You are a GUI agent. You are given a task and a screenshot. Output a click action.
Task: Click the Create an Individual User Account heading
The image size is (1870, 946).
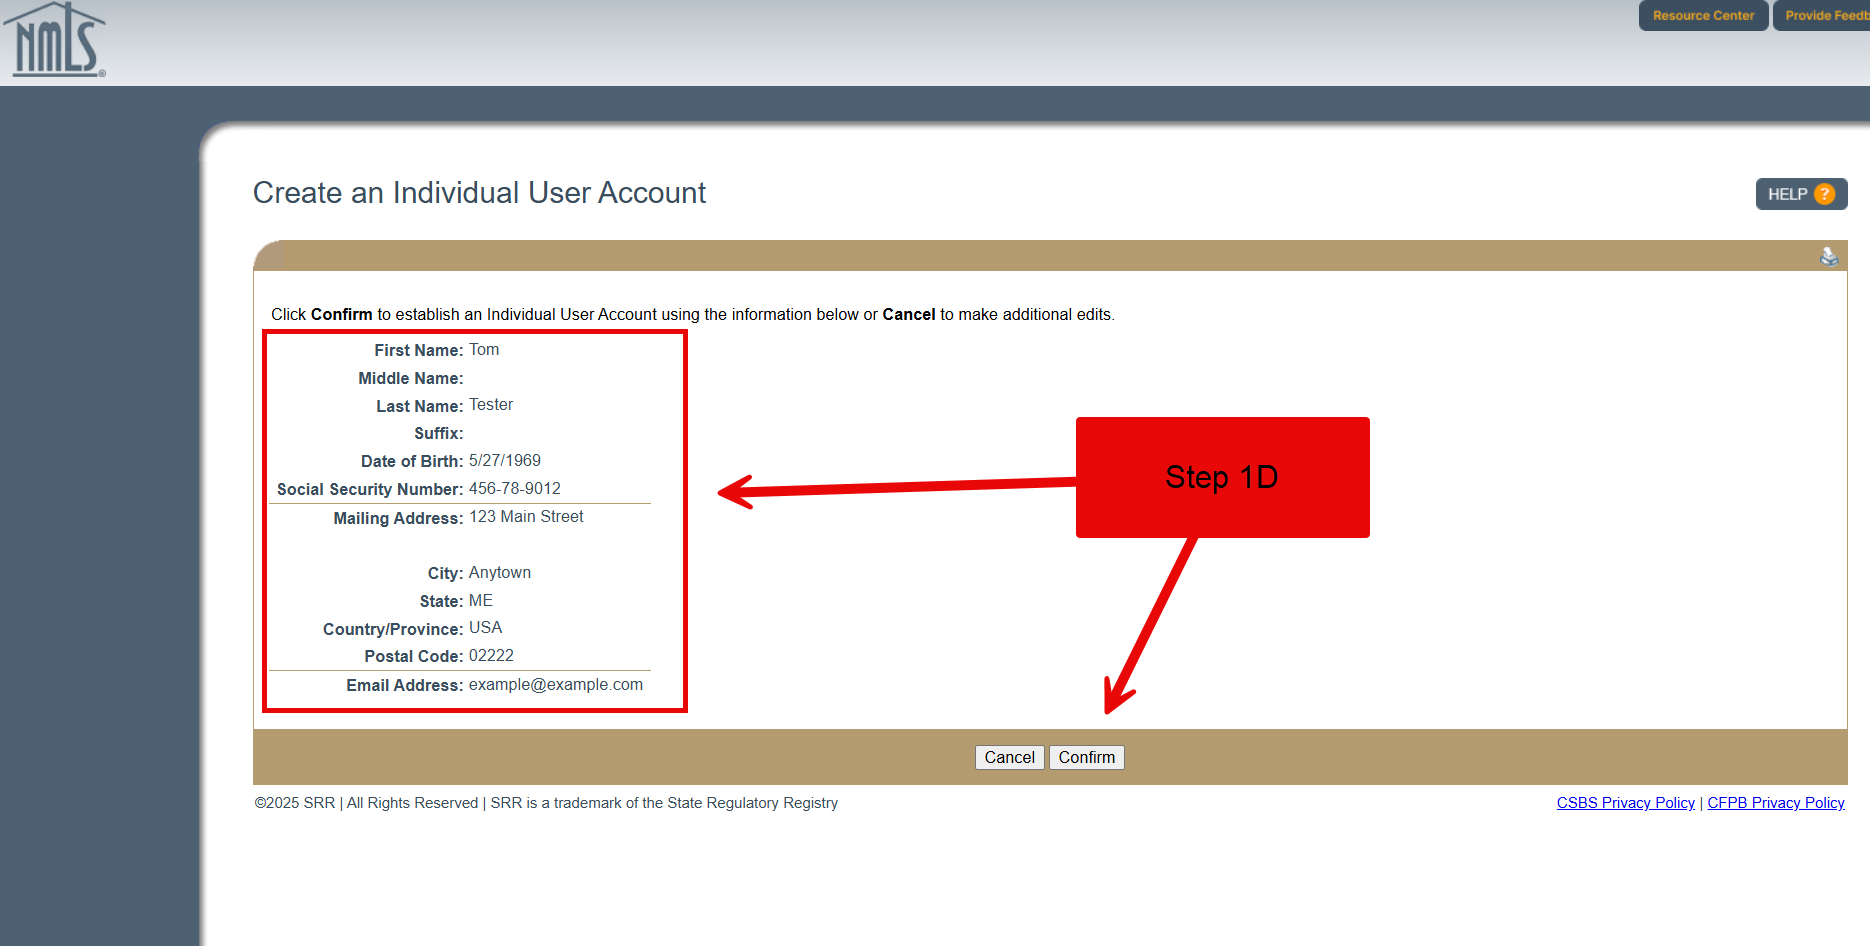479,193
